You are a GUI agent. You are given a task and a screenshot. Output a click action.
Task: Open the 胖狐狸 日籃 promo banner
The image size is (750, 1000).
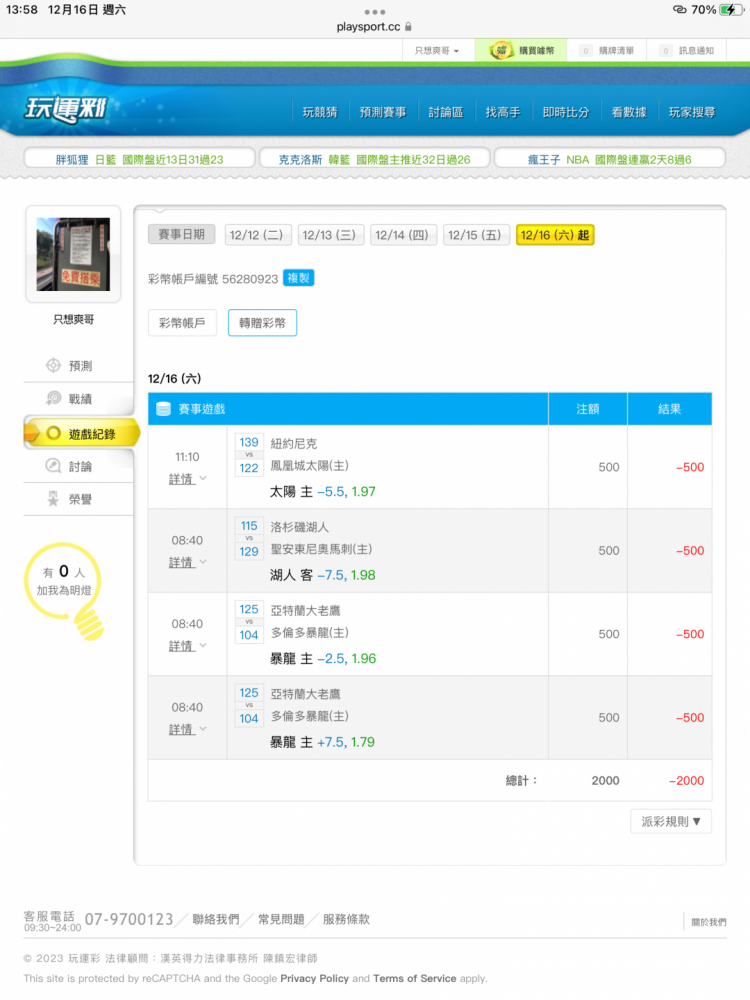point(140,159)
